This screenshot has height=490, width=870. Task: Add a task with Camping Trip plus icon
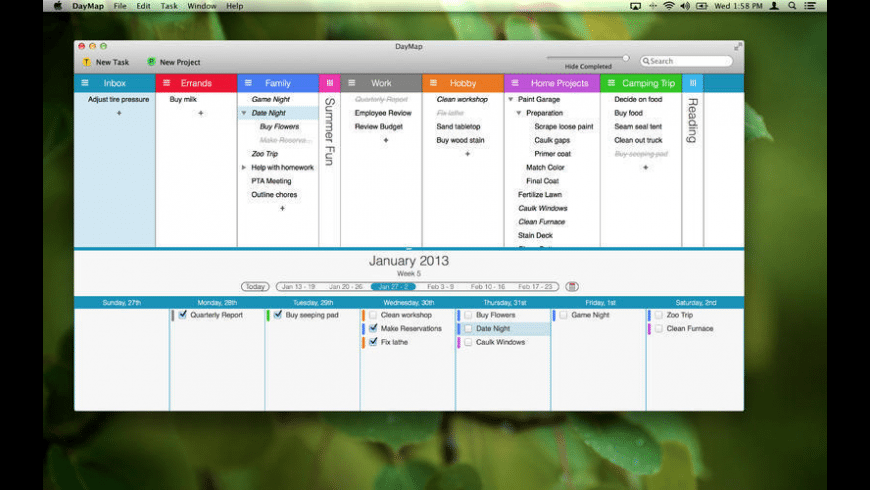pos(645,168)
